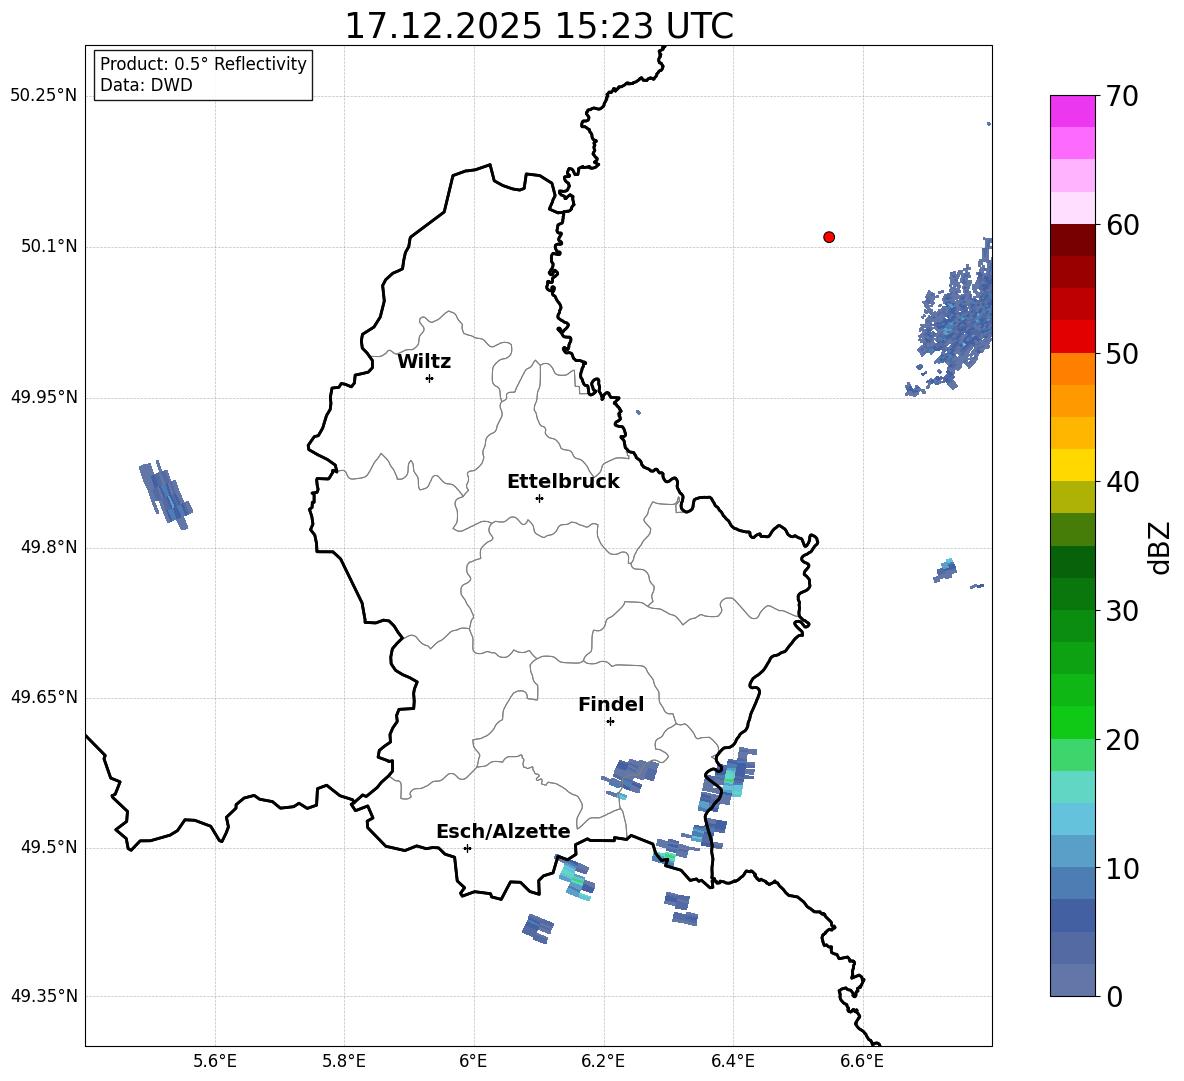The height and width of the screenshot is (1081, 1184).
Task: Click the Findel location cross marker
Action: pos(610,721)
